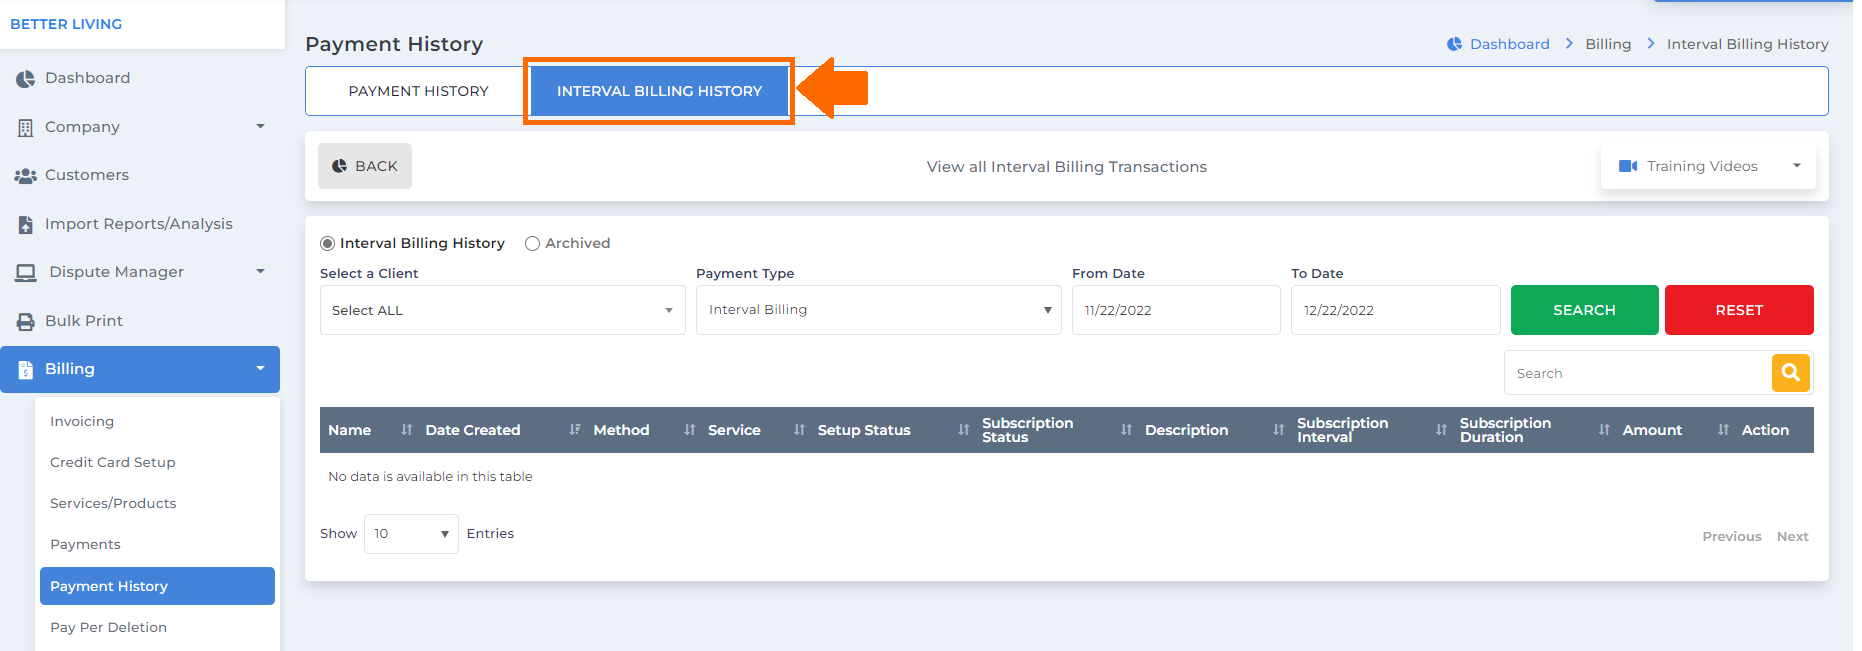Viewport: 1862px width, 651px height.
Task: Click the Dispute Manager laptop icon
Action: [26, 273]
